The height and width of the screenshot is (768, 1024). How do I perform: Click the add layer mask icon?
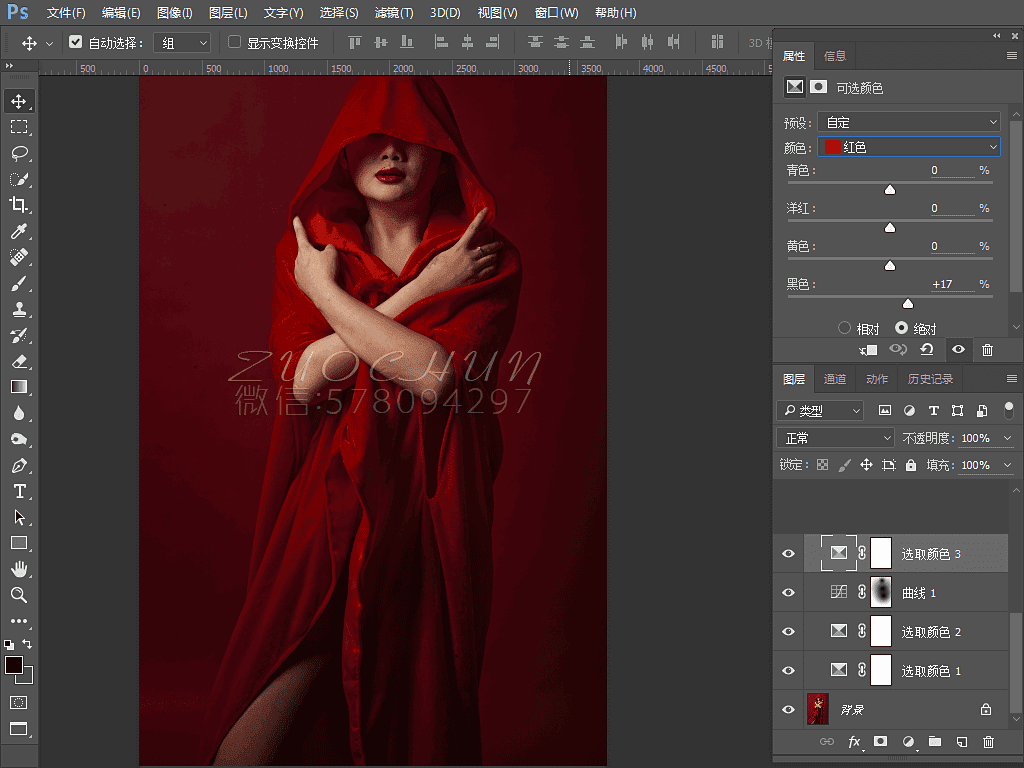tap(880, 742)
